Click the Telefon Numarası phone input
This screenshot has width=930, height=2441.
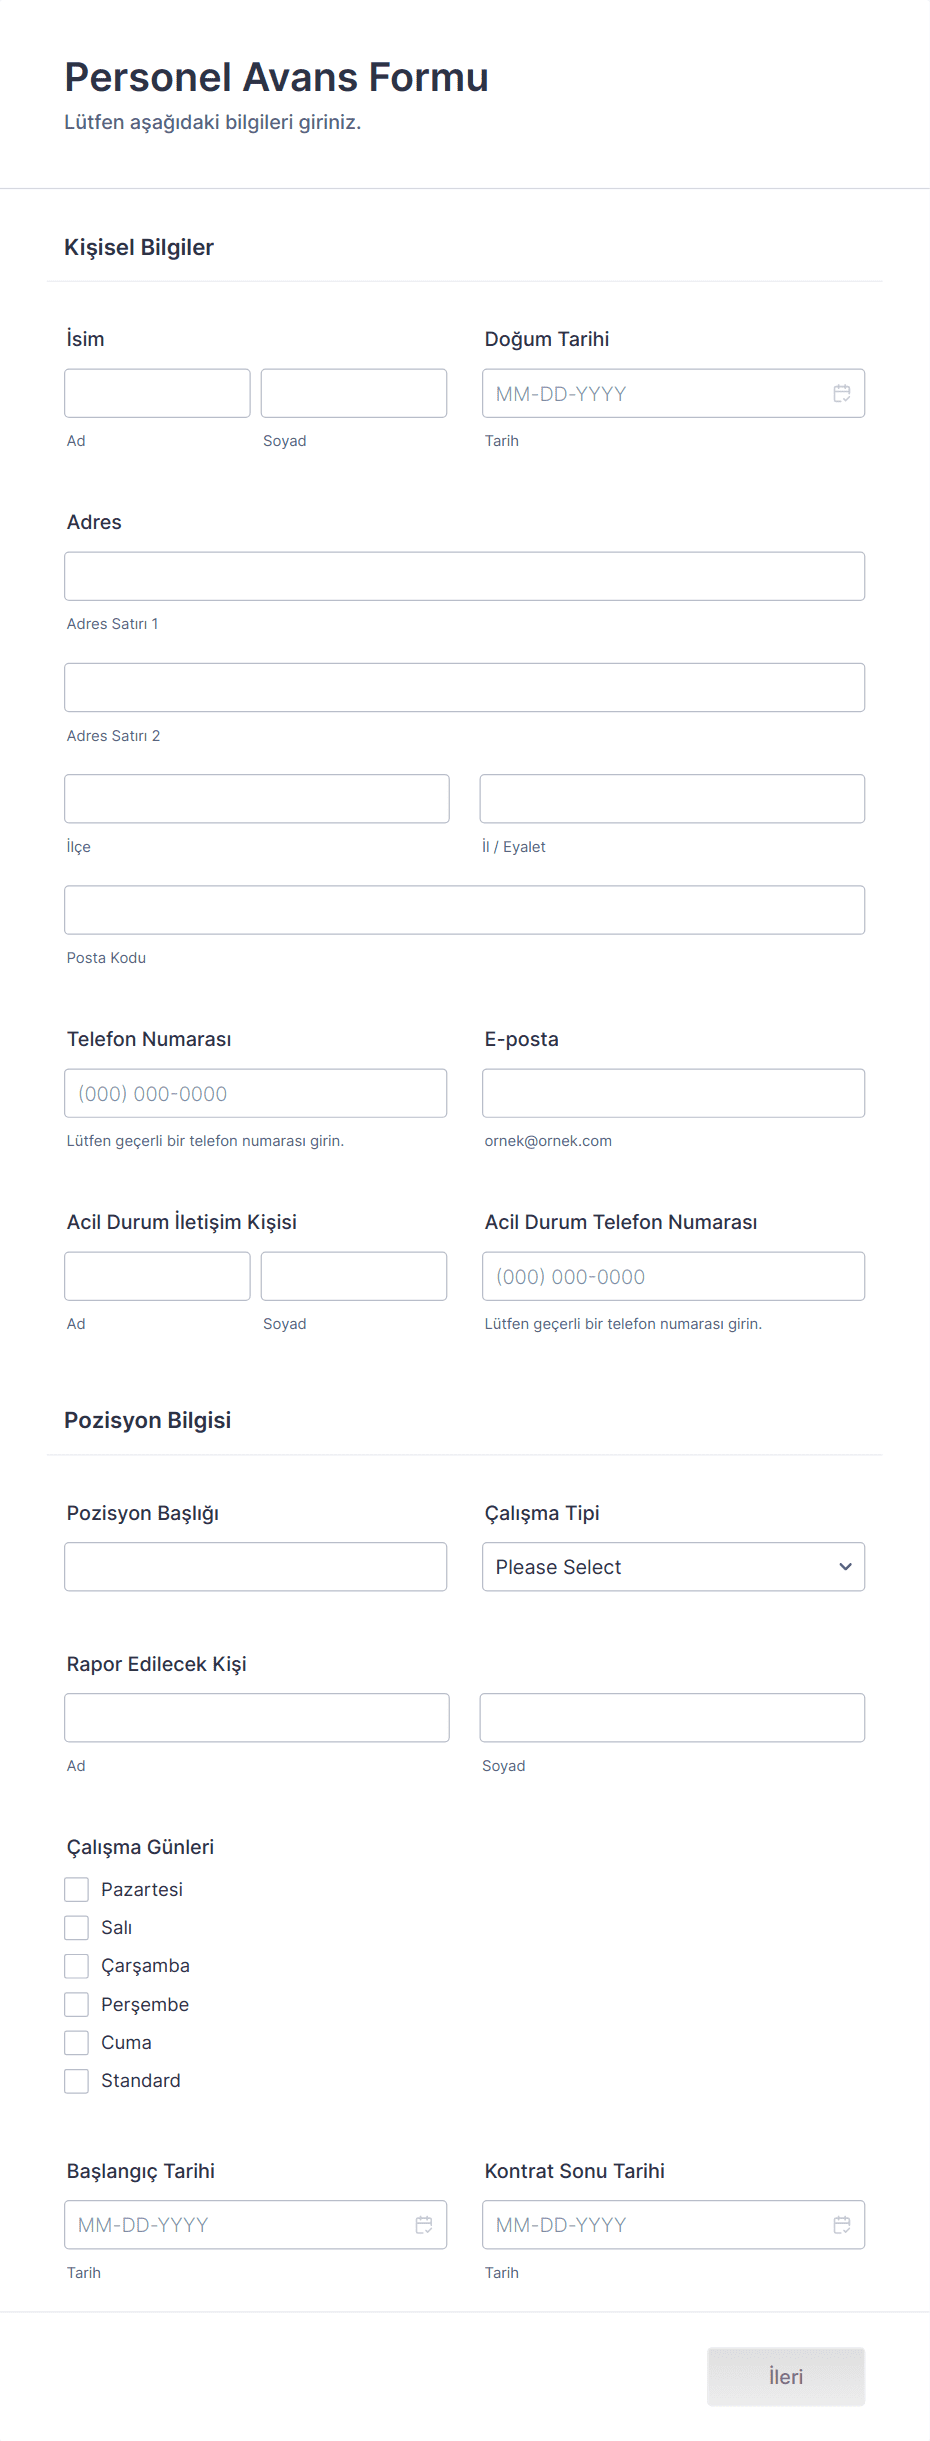click(255, 1092)
